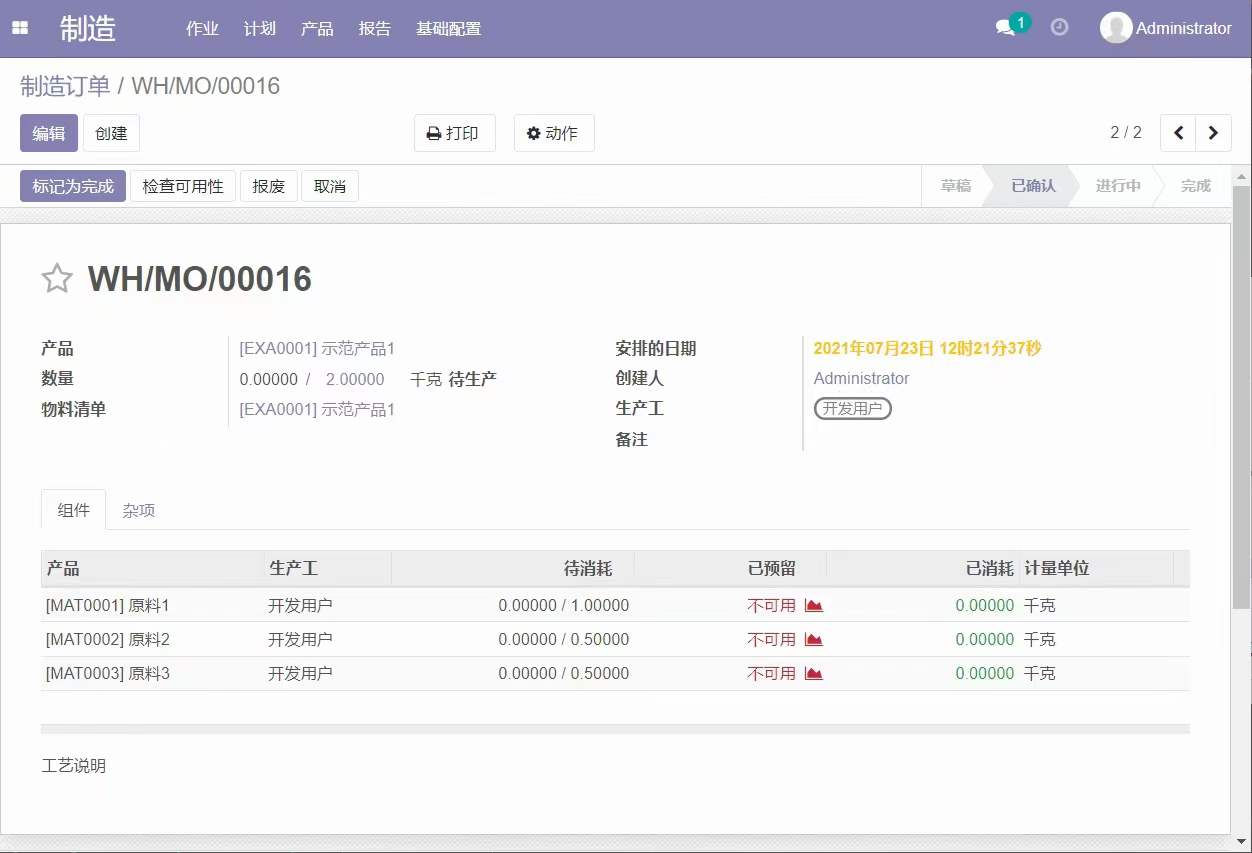Click the 制造订单 breadcrumb link
Screen dimensions: 1252x853
point(65,86)
